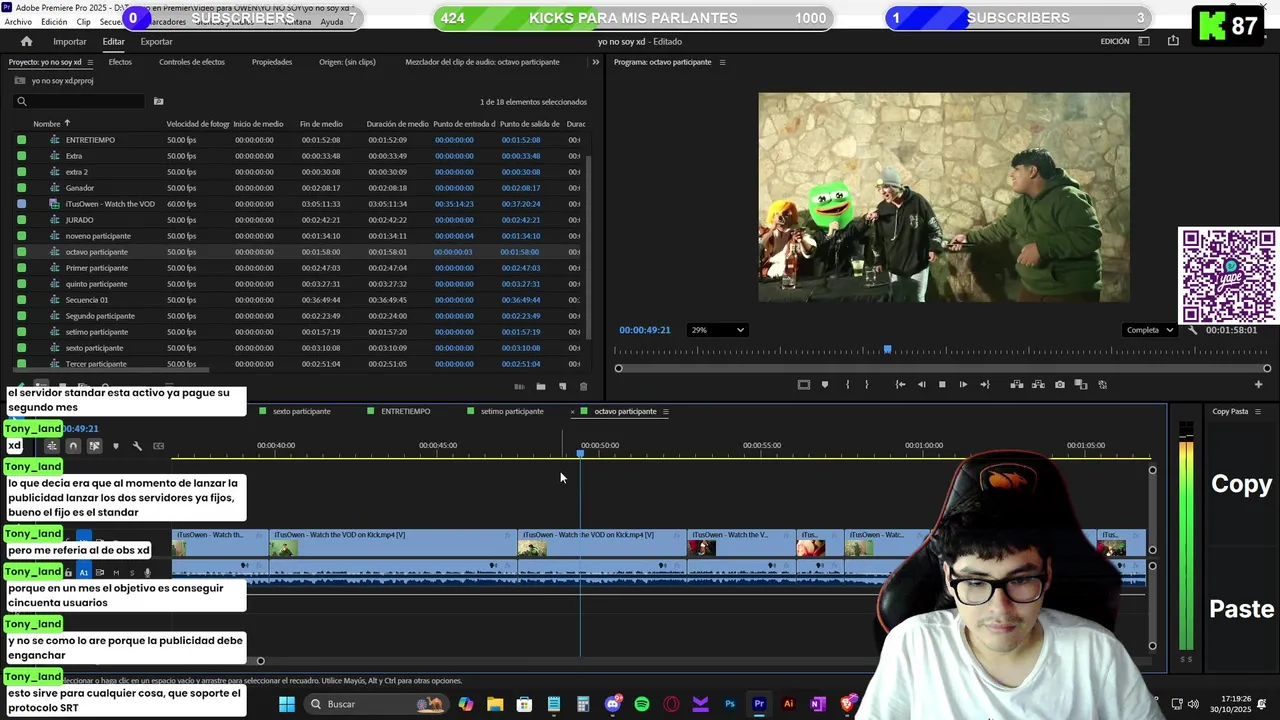
Task: Open the Controles de efectos tab
Action: [192, 62]
